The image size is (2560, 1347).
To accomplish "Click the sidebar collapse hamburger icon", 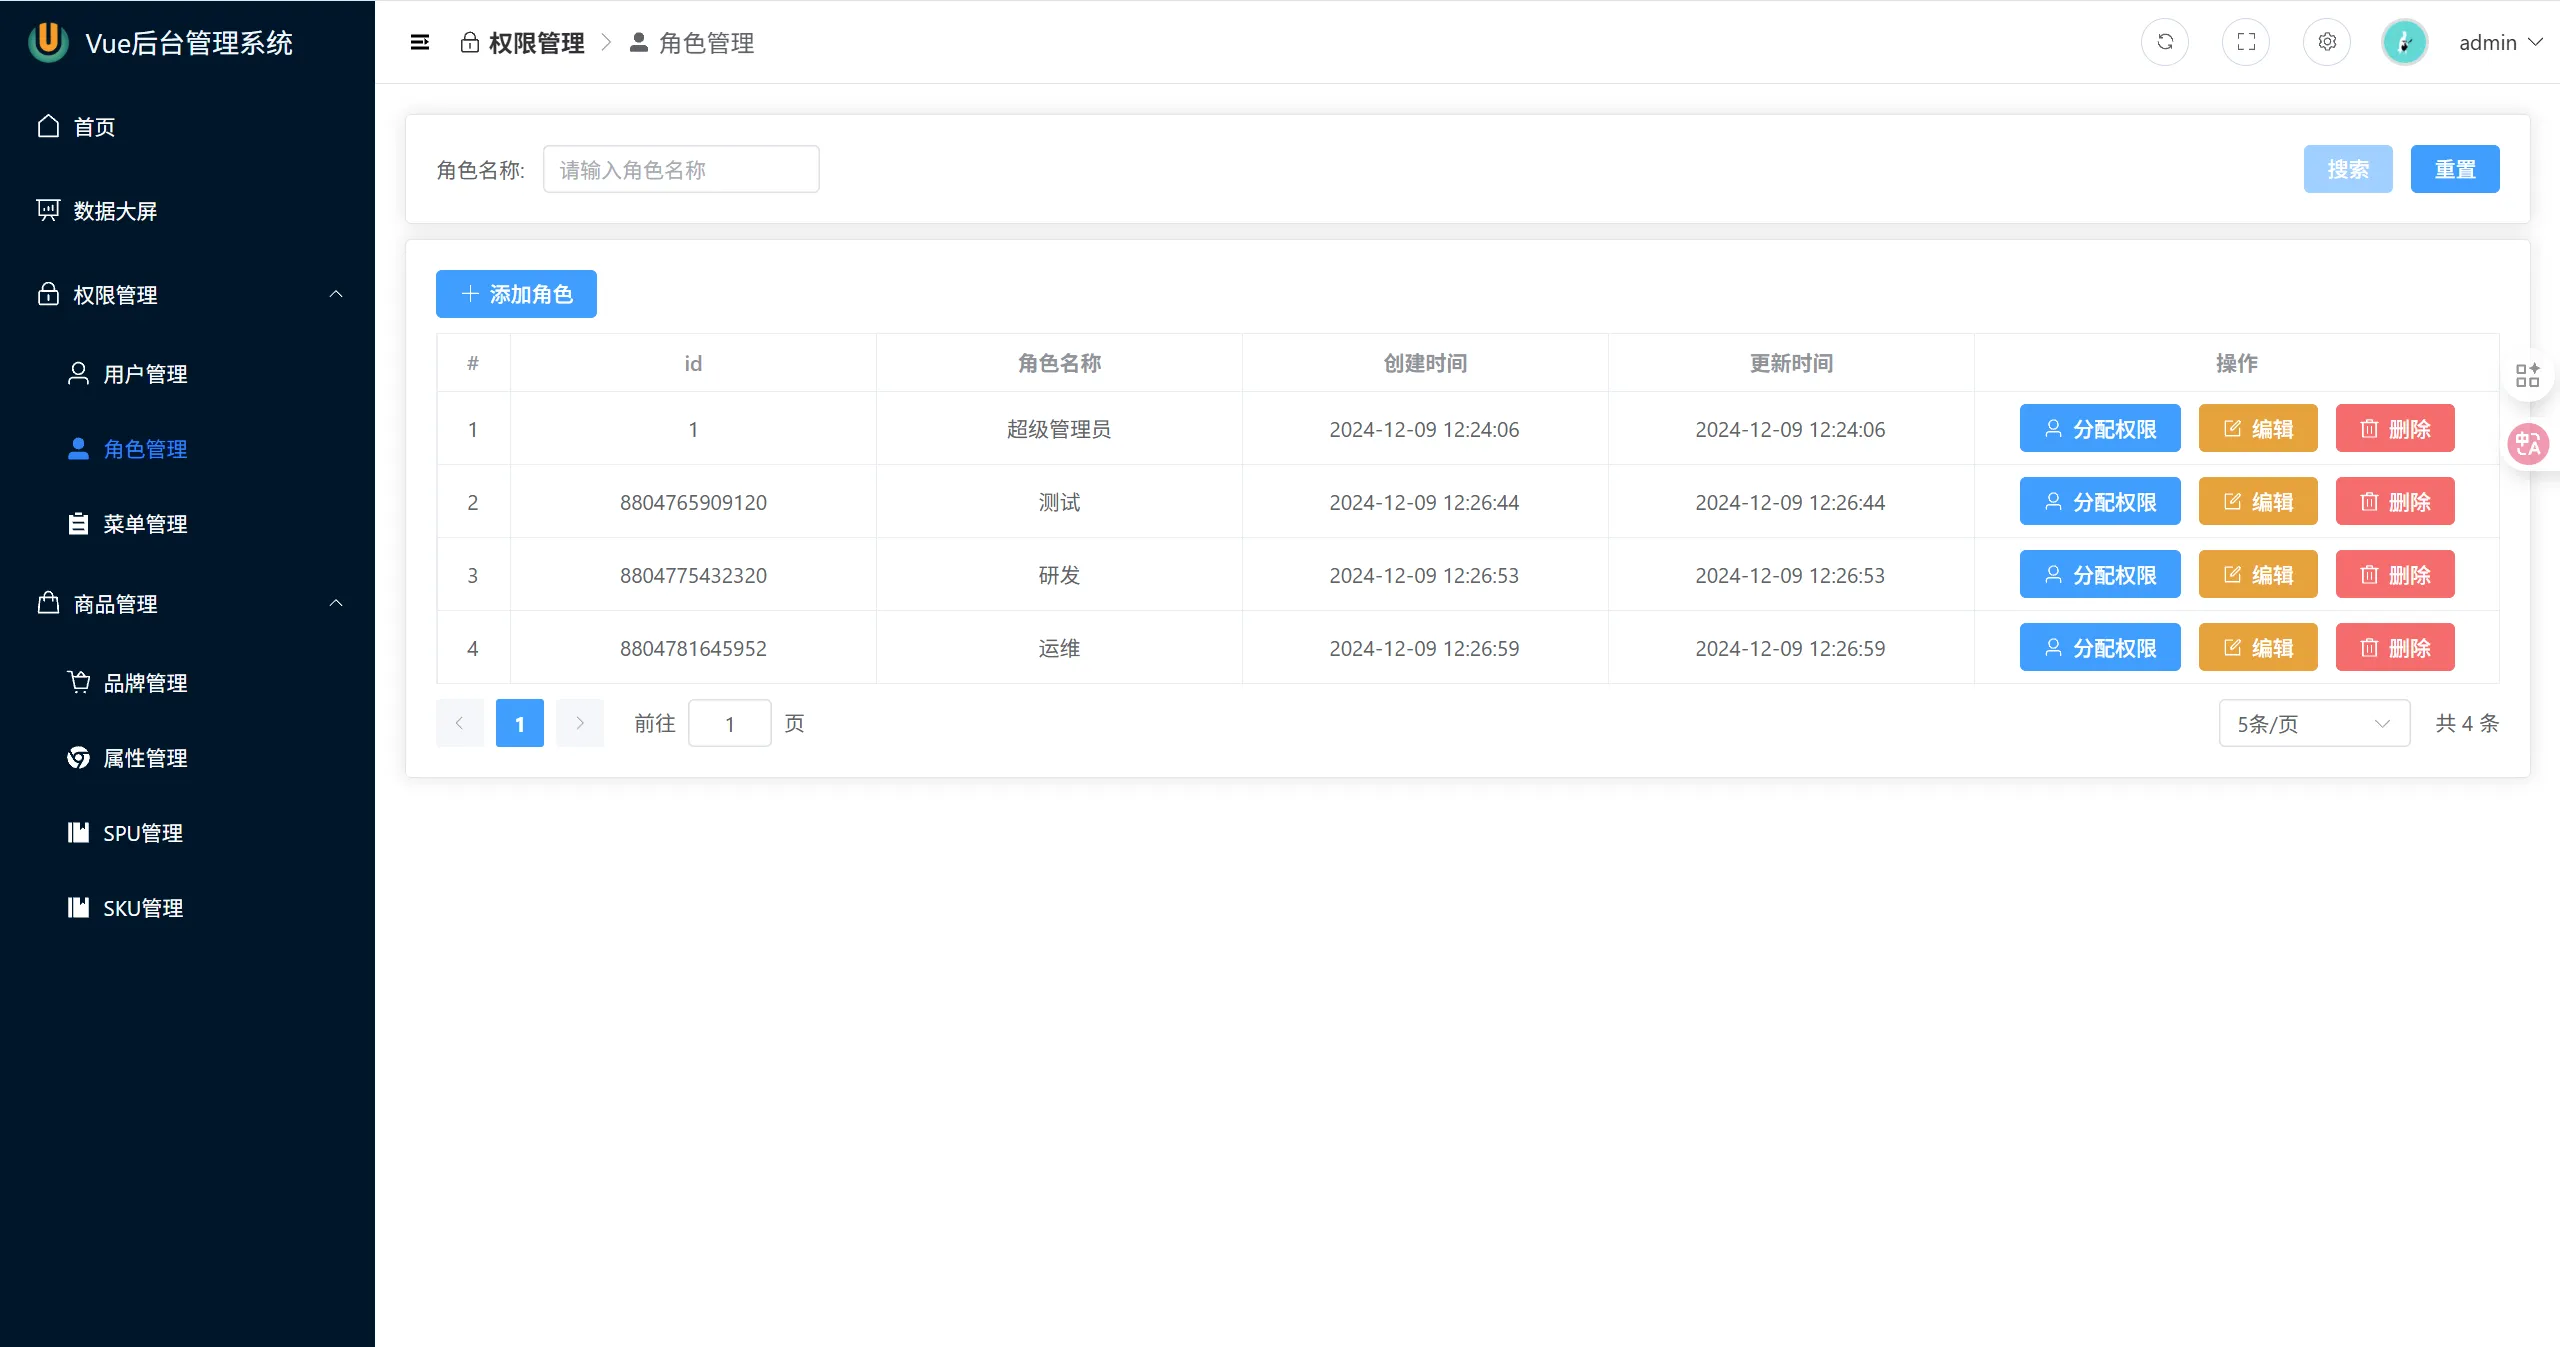I will click(420, 42).
